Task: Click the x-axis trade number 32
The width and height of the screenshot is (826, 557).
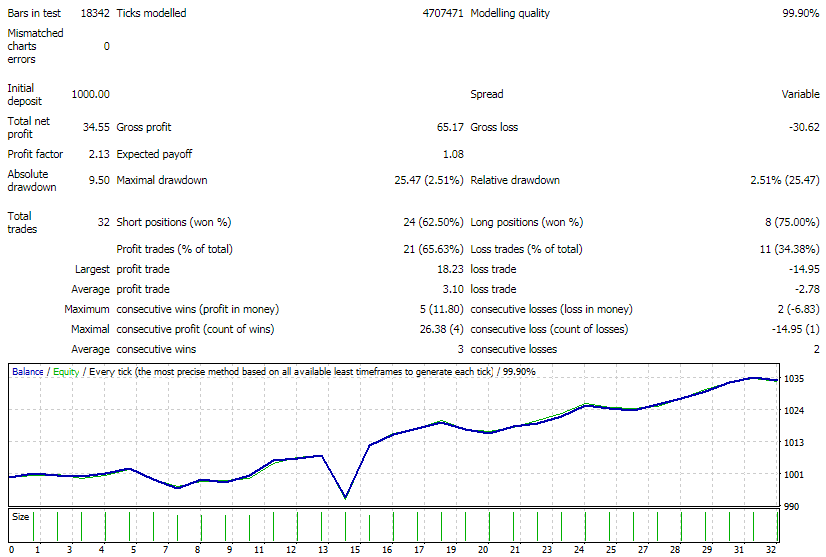Action: 771,550
